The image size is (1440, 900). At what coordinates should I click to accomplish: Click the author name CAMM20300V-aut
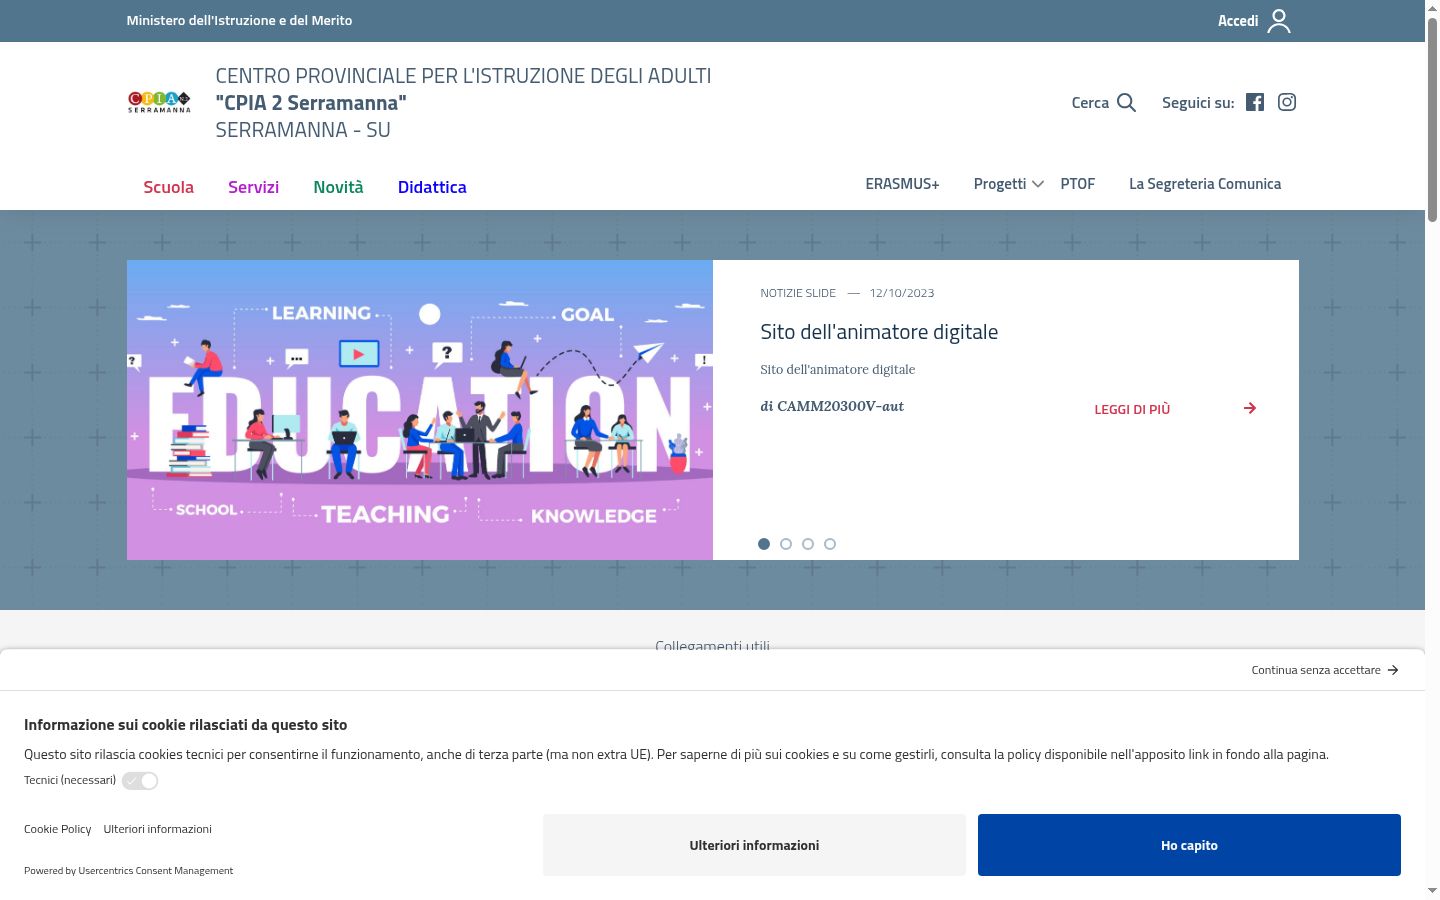pyautogui.click(x=840, y=406)
